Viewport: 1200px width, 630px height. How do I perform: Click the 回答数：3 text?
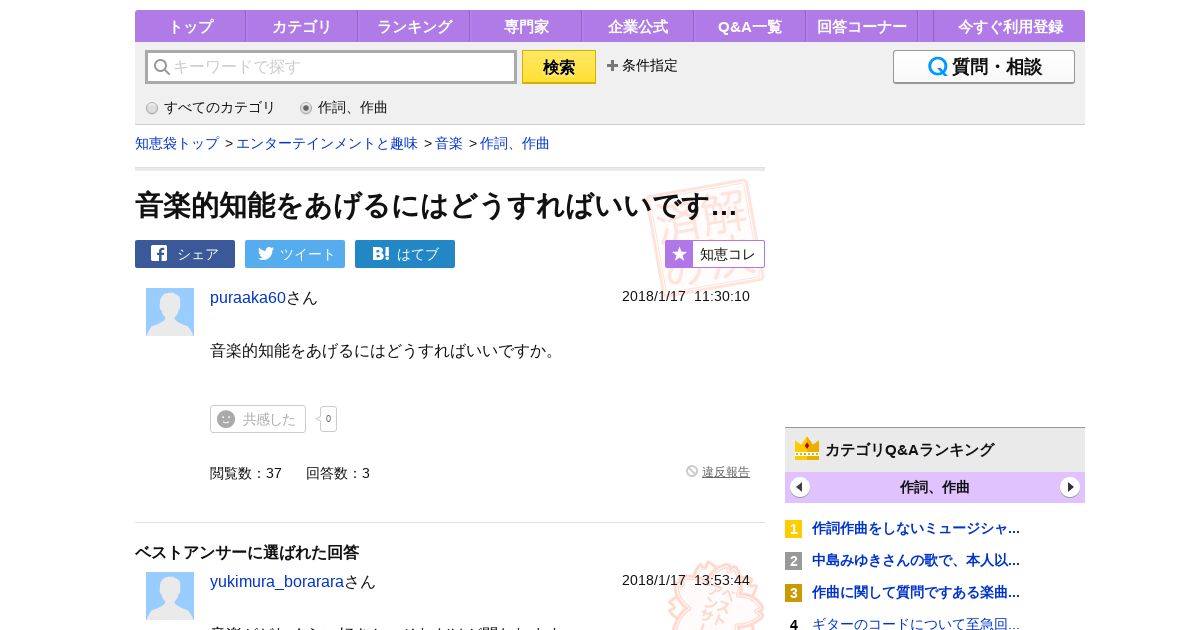[x=338, y=473]
